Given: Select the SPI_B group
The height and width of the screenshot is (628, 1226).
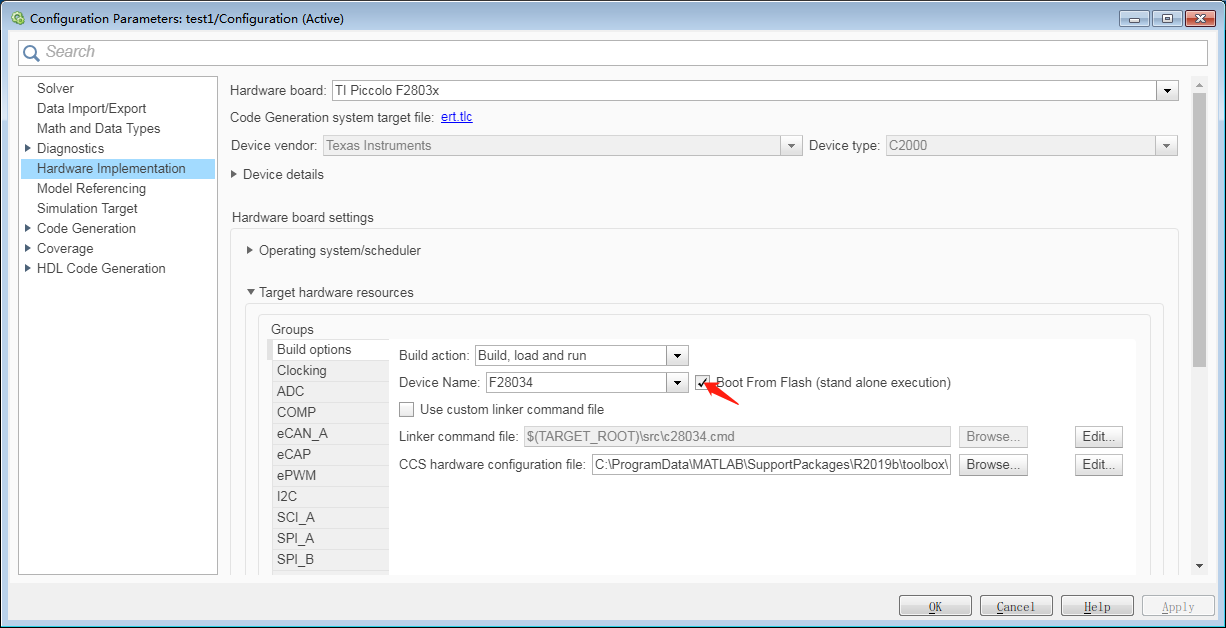Looking at the screenshot, I should pos(328,559).
